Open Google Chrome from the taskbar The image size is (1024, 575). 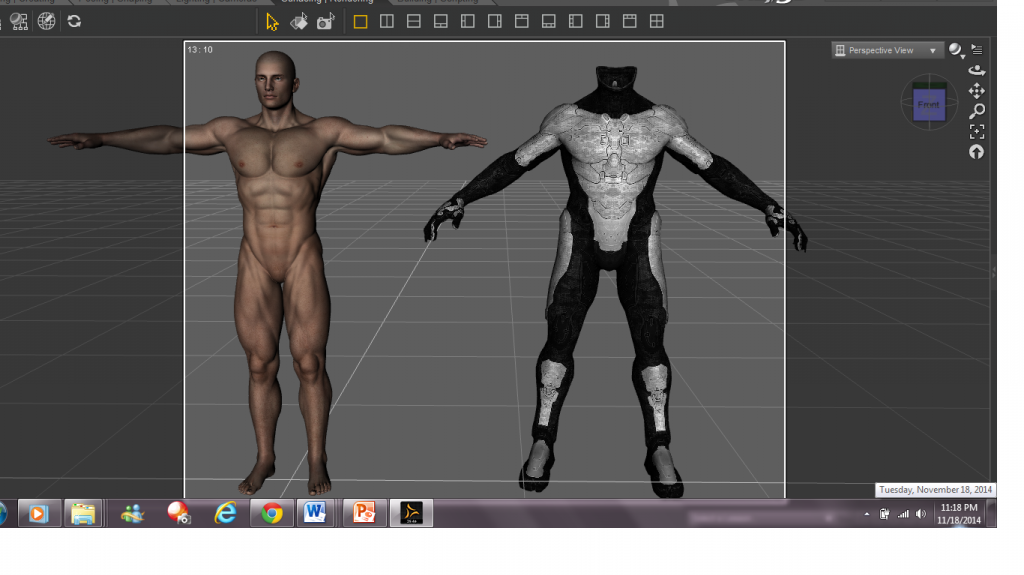[x=271, y=514]
